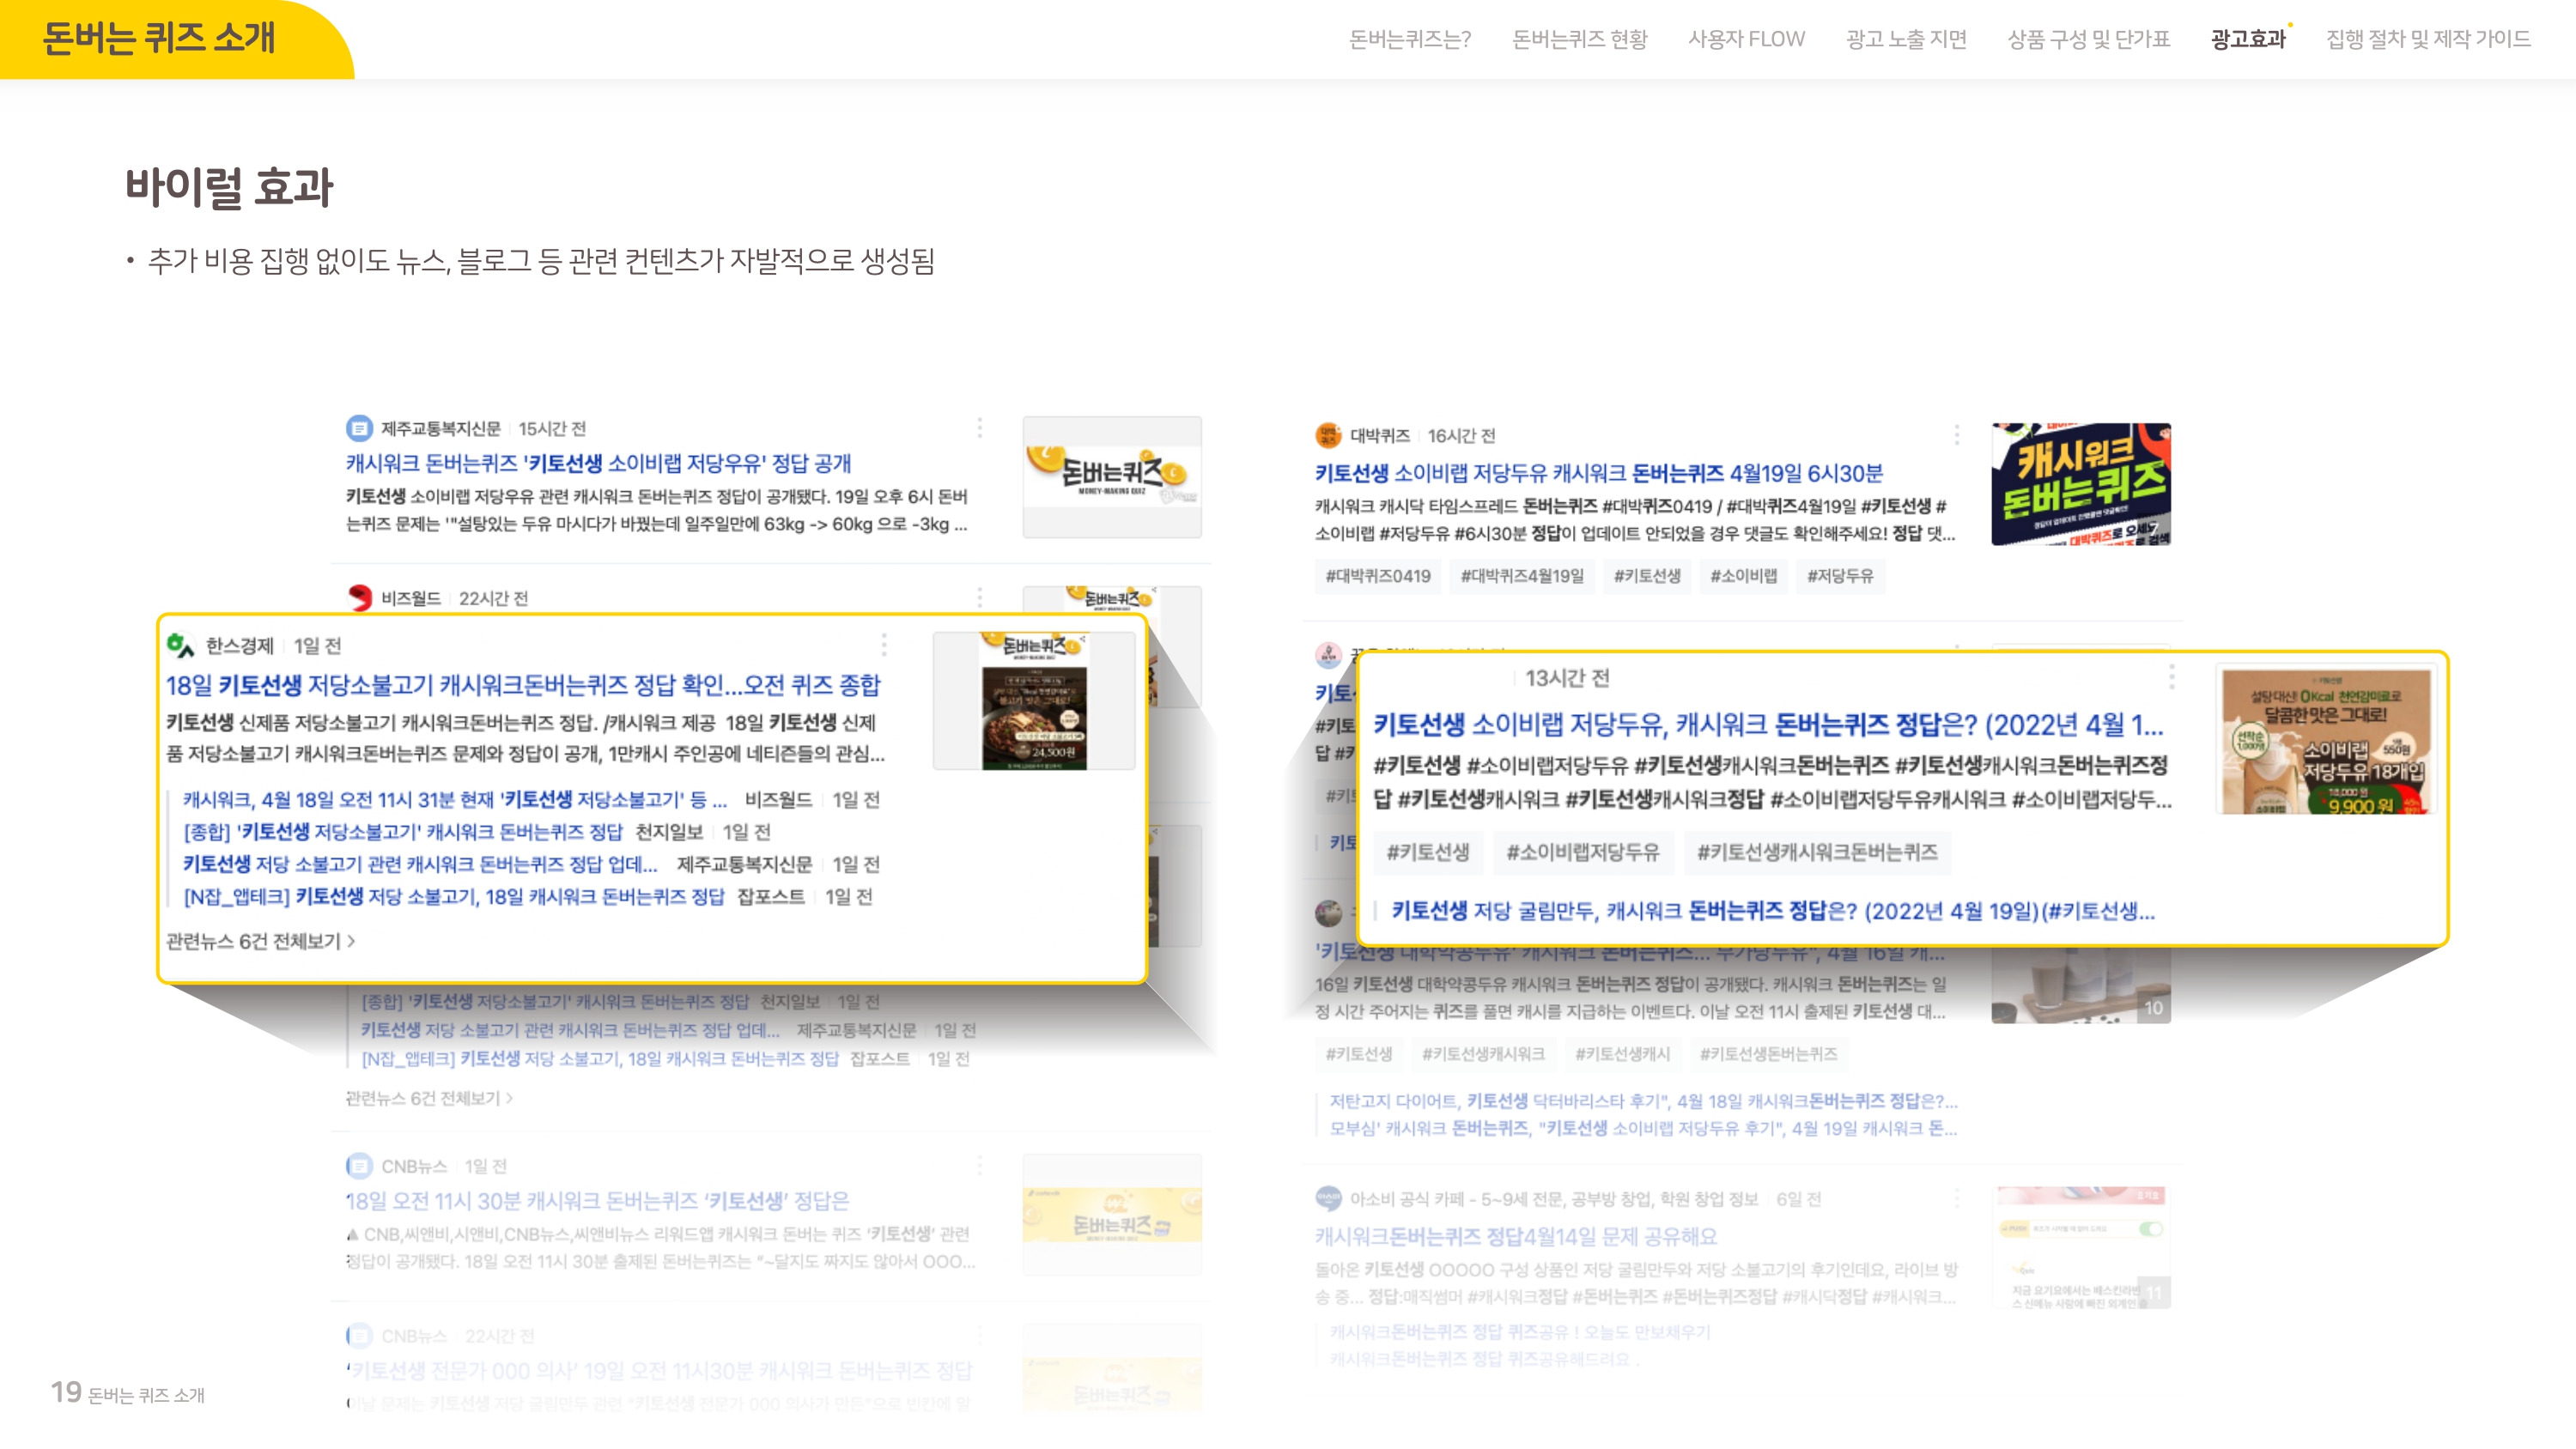2576x1449 pixels.
Task: Click the 비즈월드 red logo icon
Action: 359,598
